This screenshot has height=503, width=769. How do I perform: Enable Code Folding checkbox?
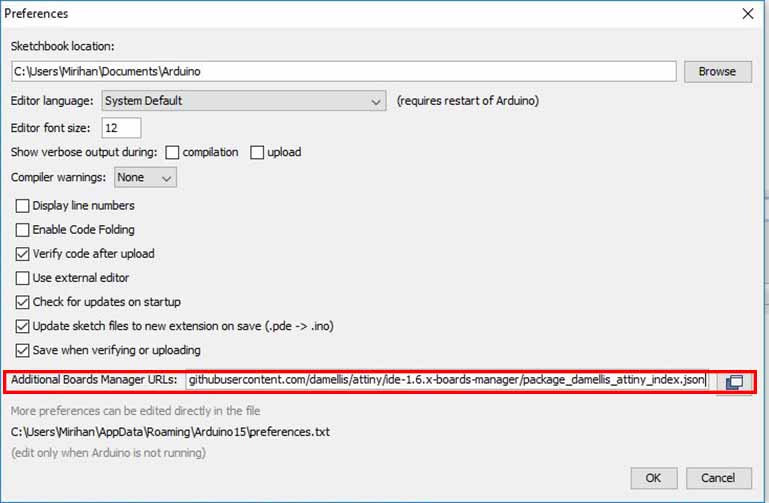click(23, 230)
